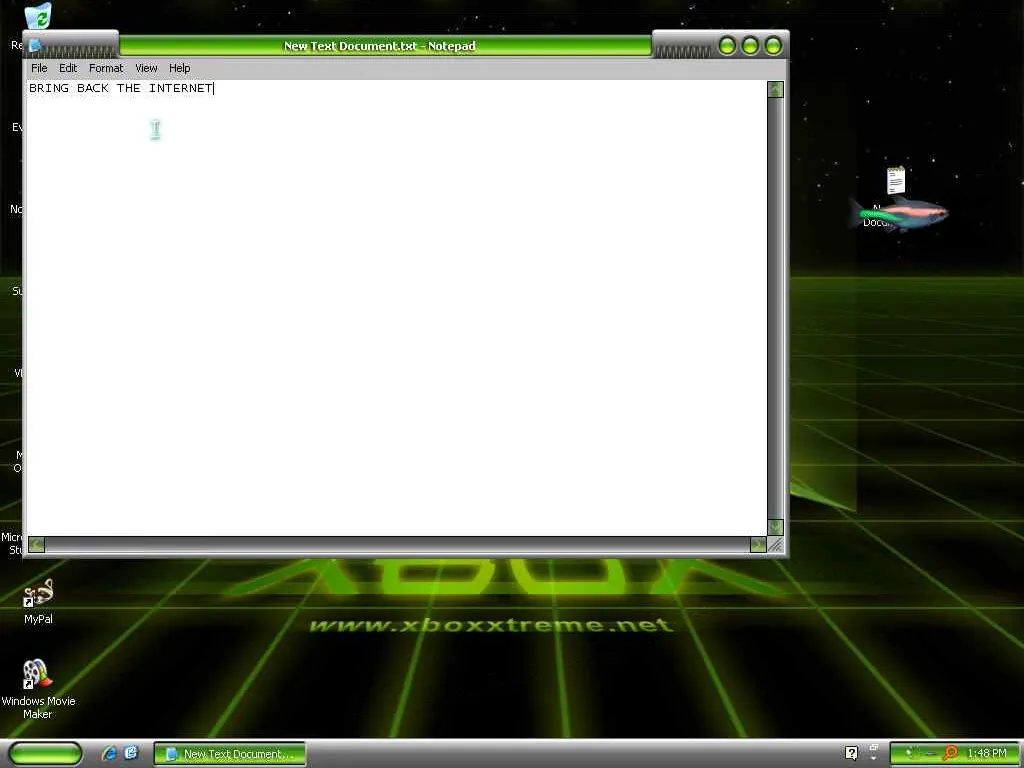
Task: Click in text after BRING BACK THE INTERNET
Action: point(216,88)
